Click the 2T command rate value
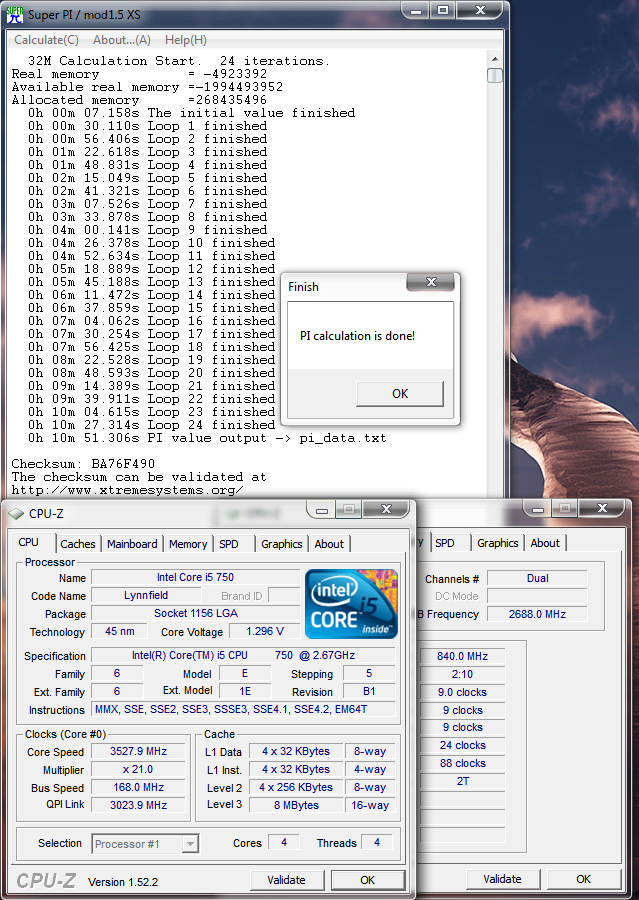Screen dimensions: 639x900 coord(462,781)
